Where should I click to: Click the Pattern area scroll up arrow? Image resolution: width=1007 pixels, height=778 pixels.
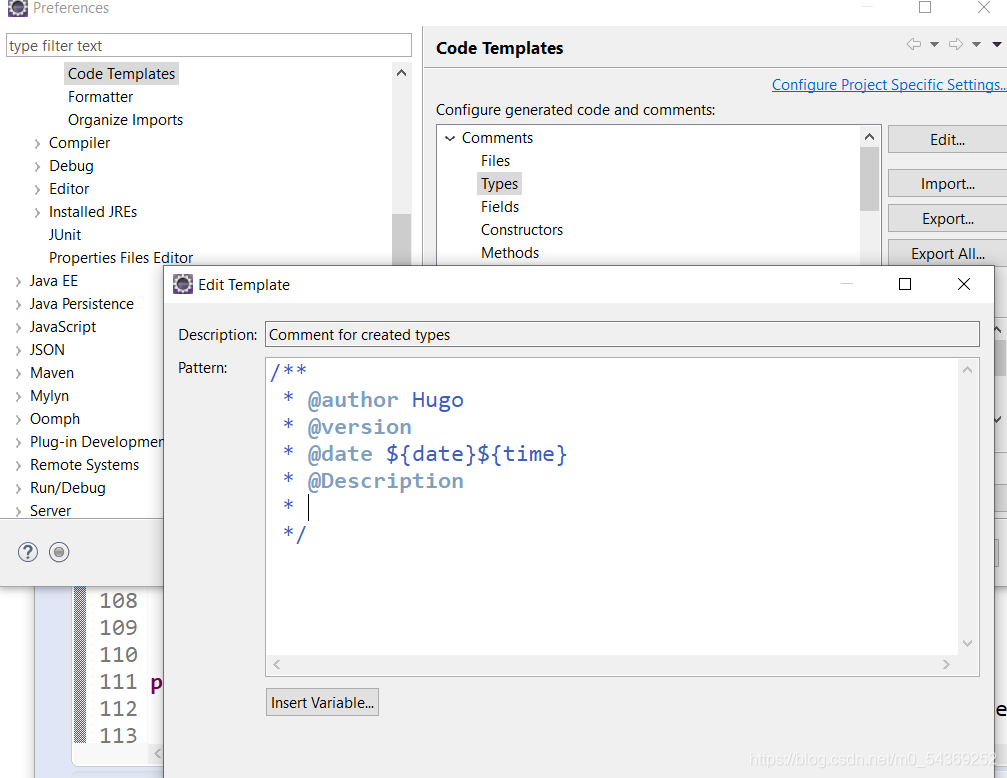click(x=967, y=369)
